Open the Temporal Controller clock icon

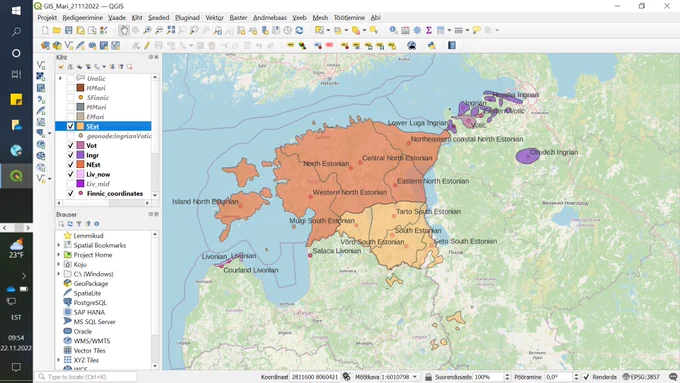tap(288, 30)
